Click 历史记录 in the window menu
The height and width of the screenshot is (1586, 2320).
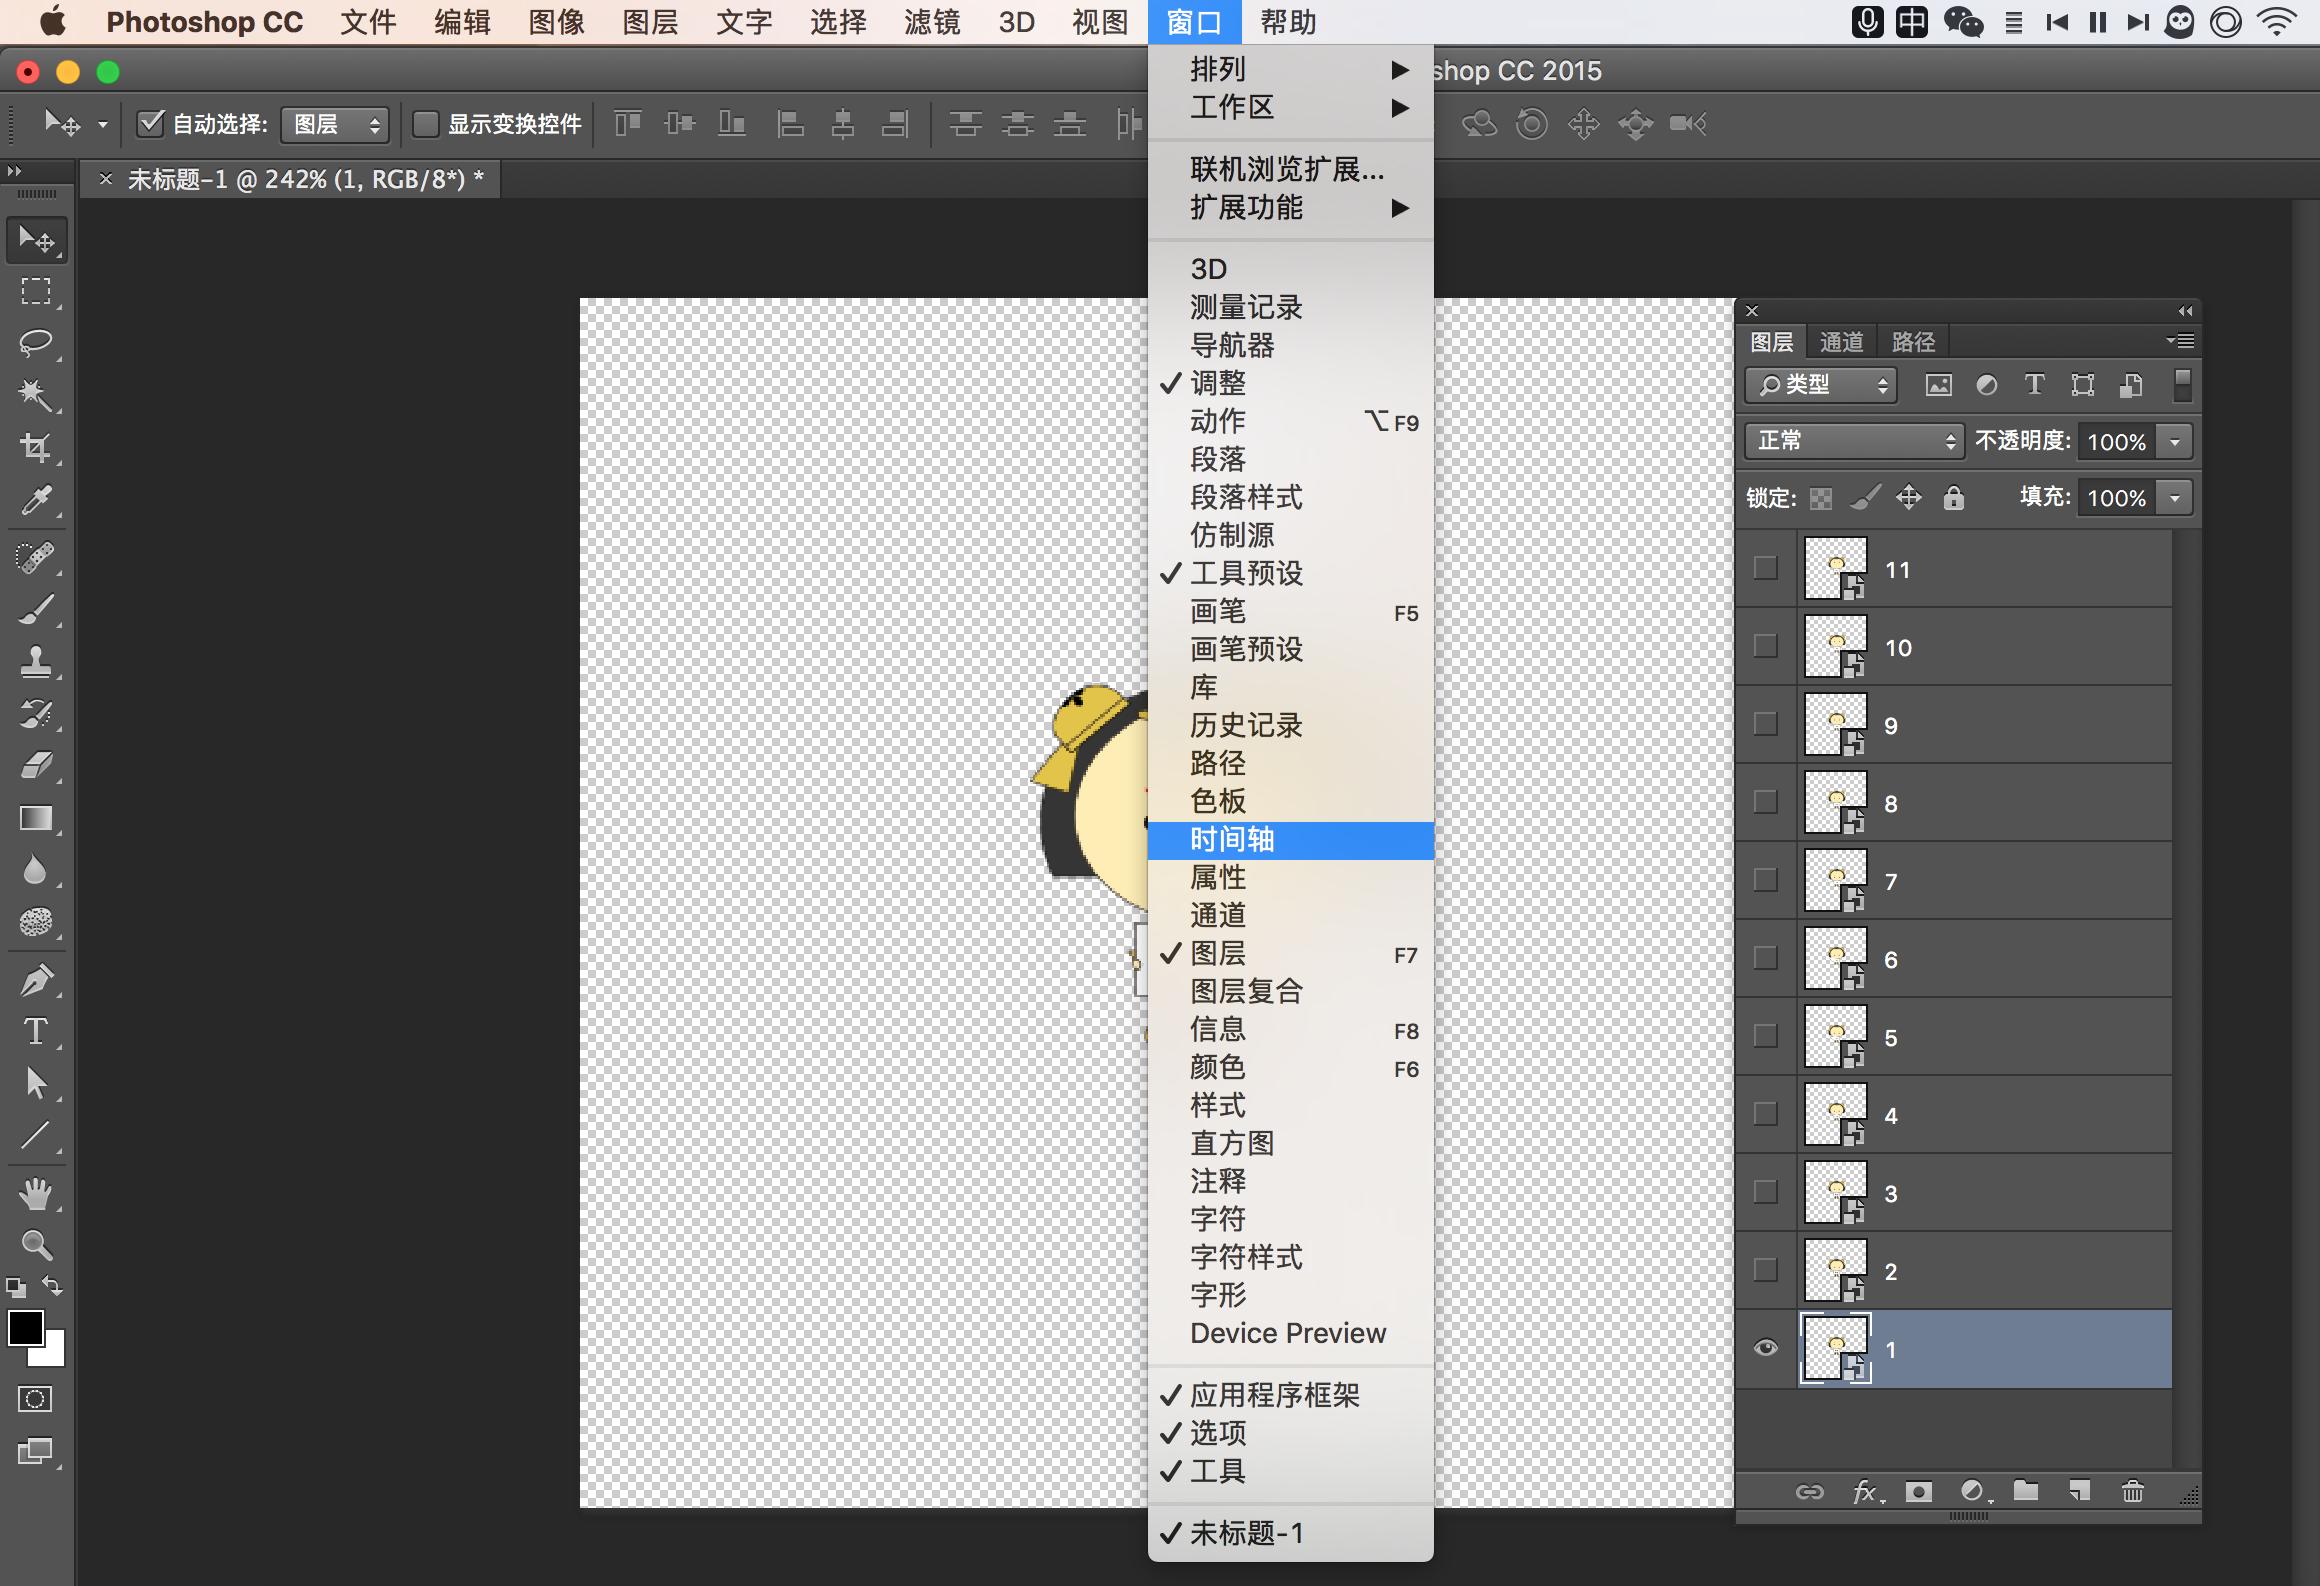point(1246,725)
